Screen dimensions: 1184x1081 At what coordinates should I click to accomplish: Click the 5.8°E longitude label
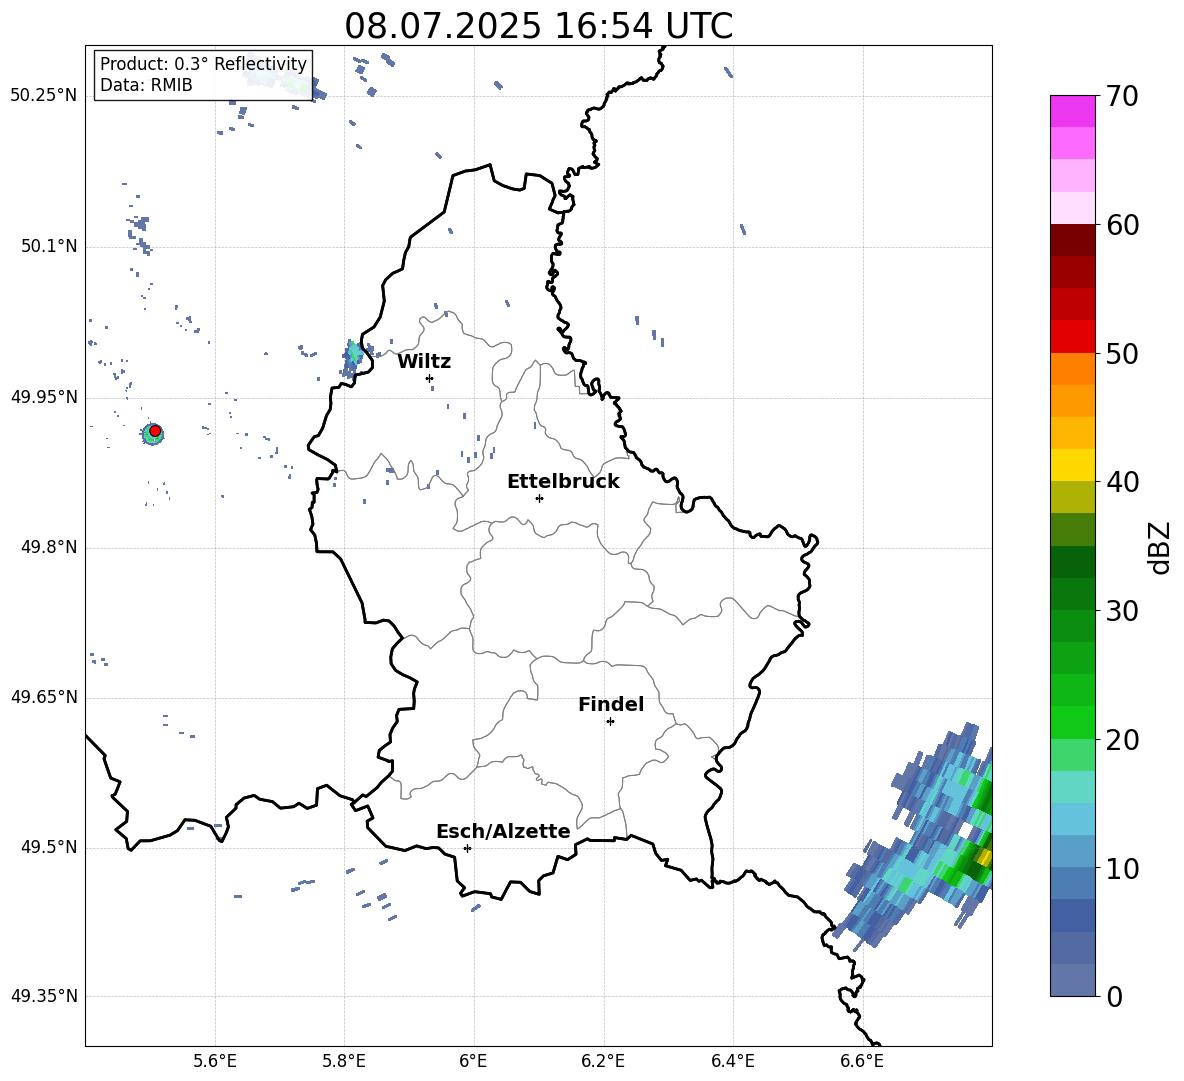(x=344, y=1062)
